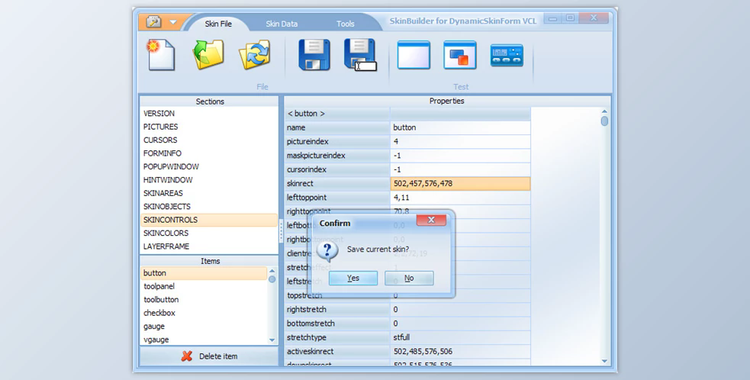Decline saving with the No button
Image resolution: width=750 pixels, height=380 pixels.
409,278
